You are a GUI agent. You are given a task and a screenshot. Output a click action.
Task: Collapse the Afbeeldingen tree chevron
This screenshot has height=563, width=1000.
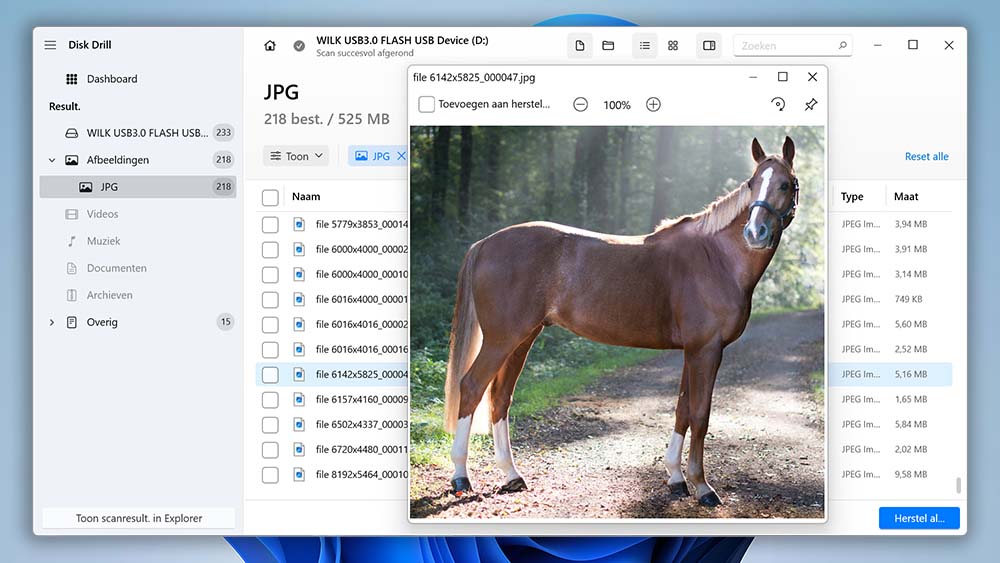point(52,160)
